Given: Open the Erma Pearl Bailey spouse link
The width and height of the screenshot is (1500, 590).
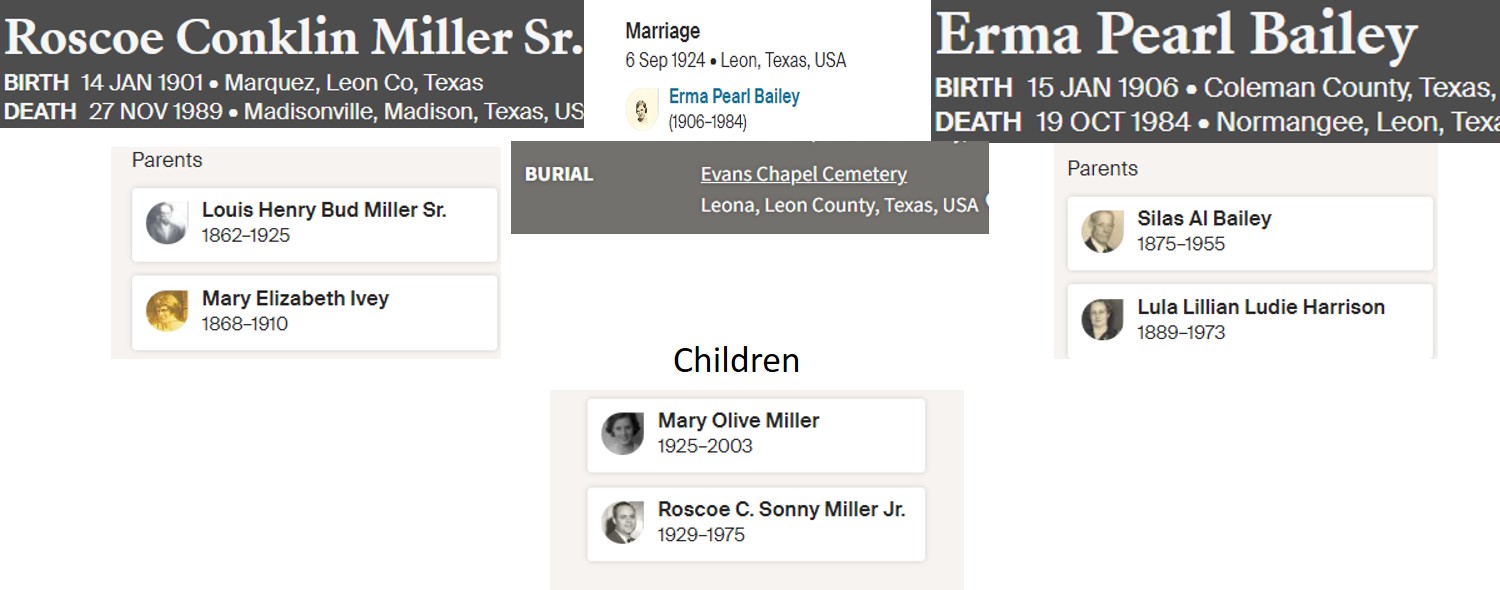Looking at the screenshot, I should [734, 97].
